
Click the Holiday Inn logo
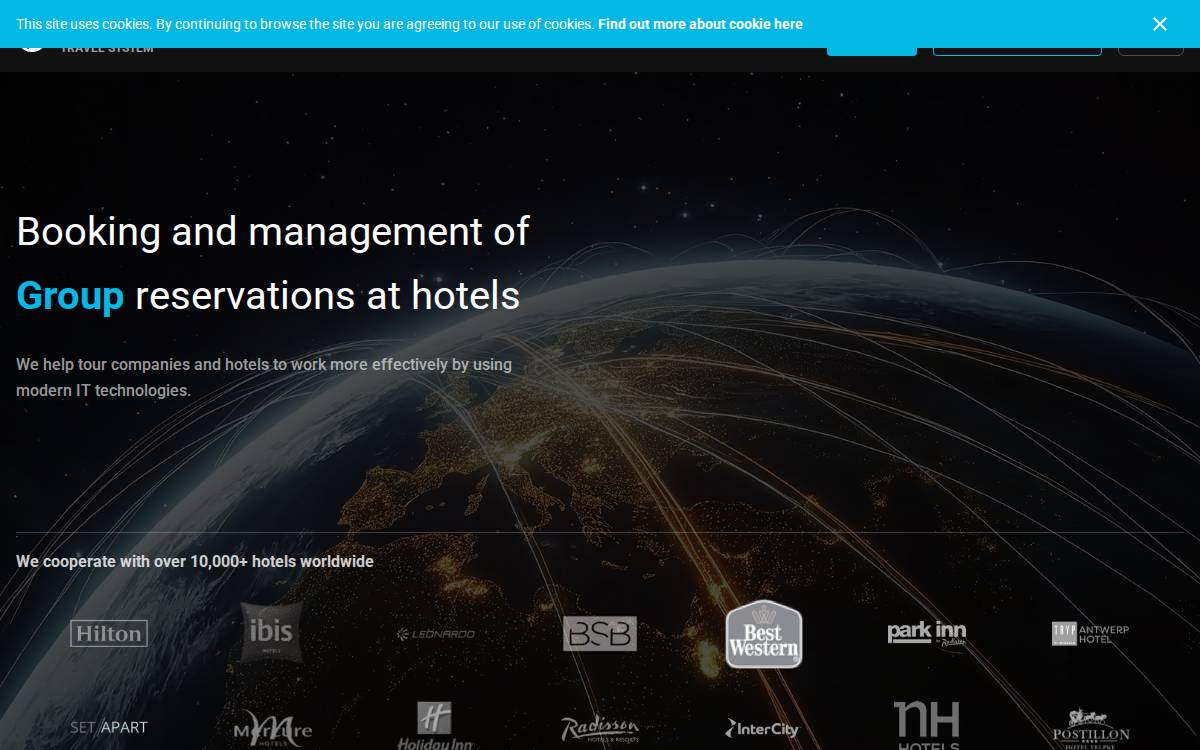[435, 727]
